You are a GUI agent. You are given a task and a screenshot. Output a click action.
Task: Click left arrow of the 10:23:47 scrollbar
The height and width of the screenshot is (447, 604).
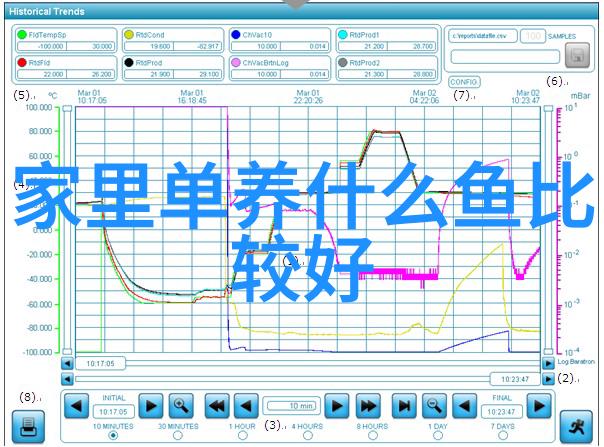[67, 379]
